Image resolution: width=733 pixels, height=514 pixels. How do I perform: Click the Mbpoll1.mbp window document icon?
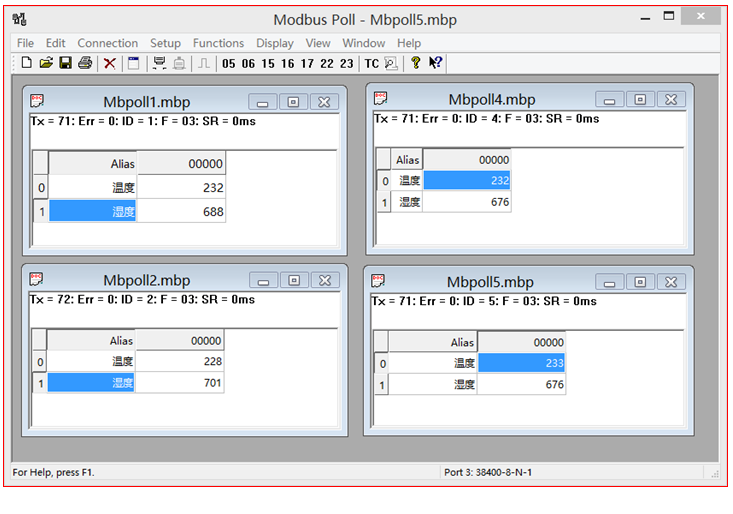[x=37, y=100]
